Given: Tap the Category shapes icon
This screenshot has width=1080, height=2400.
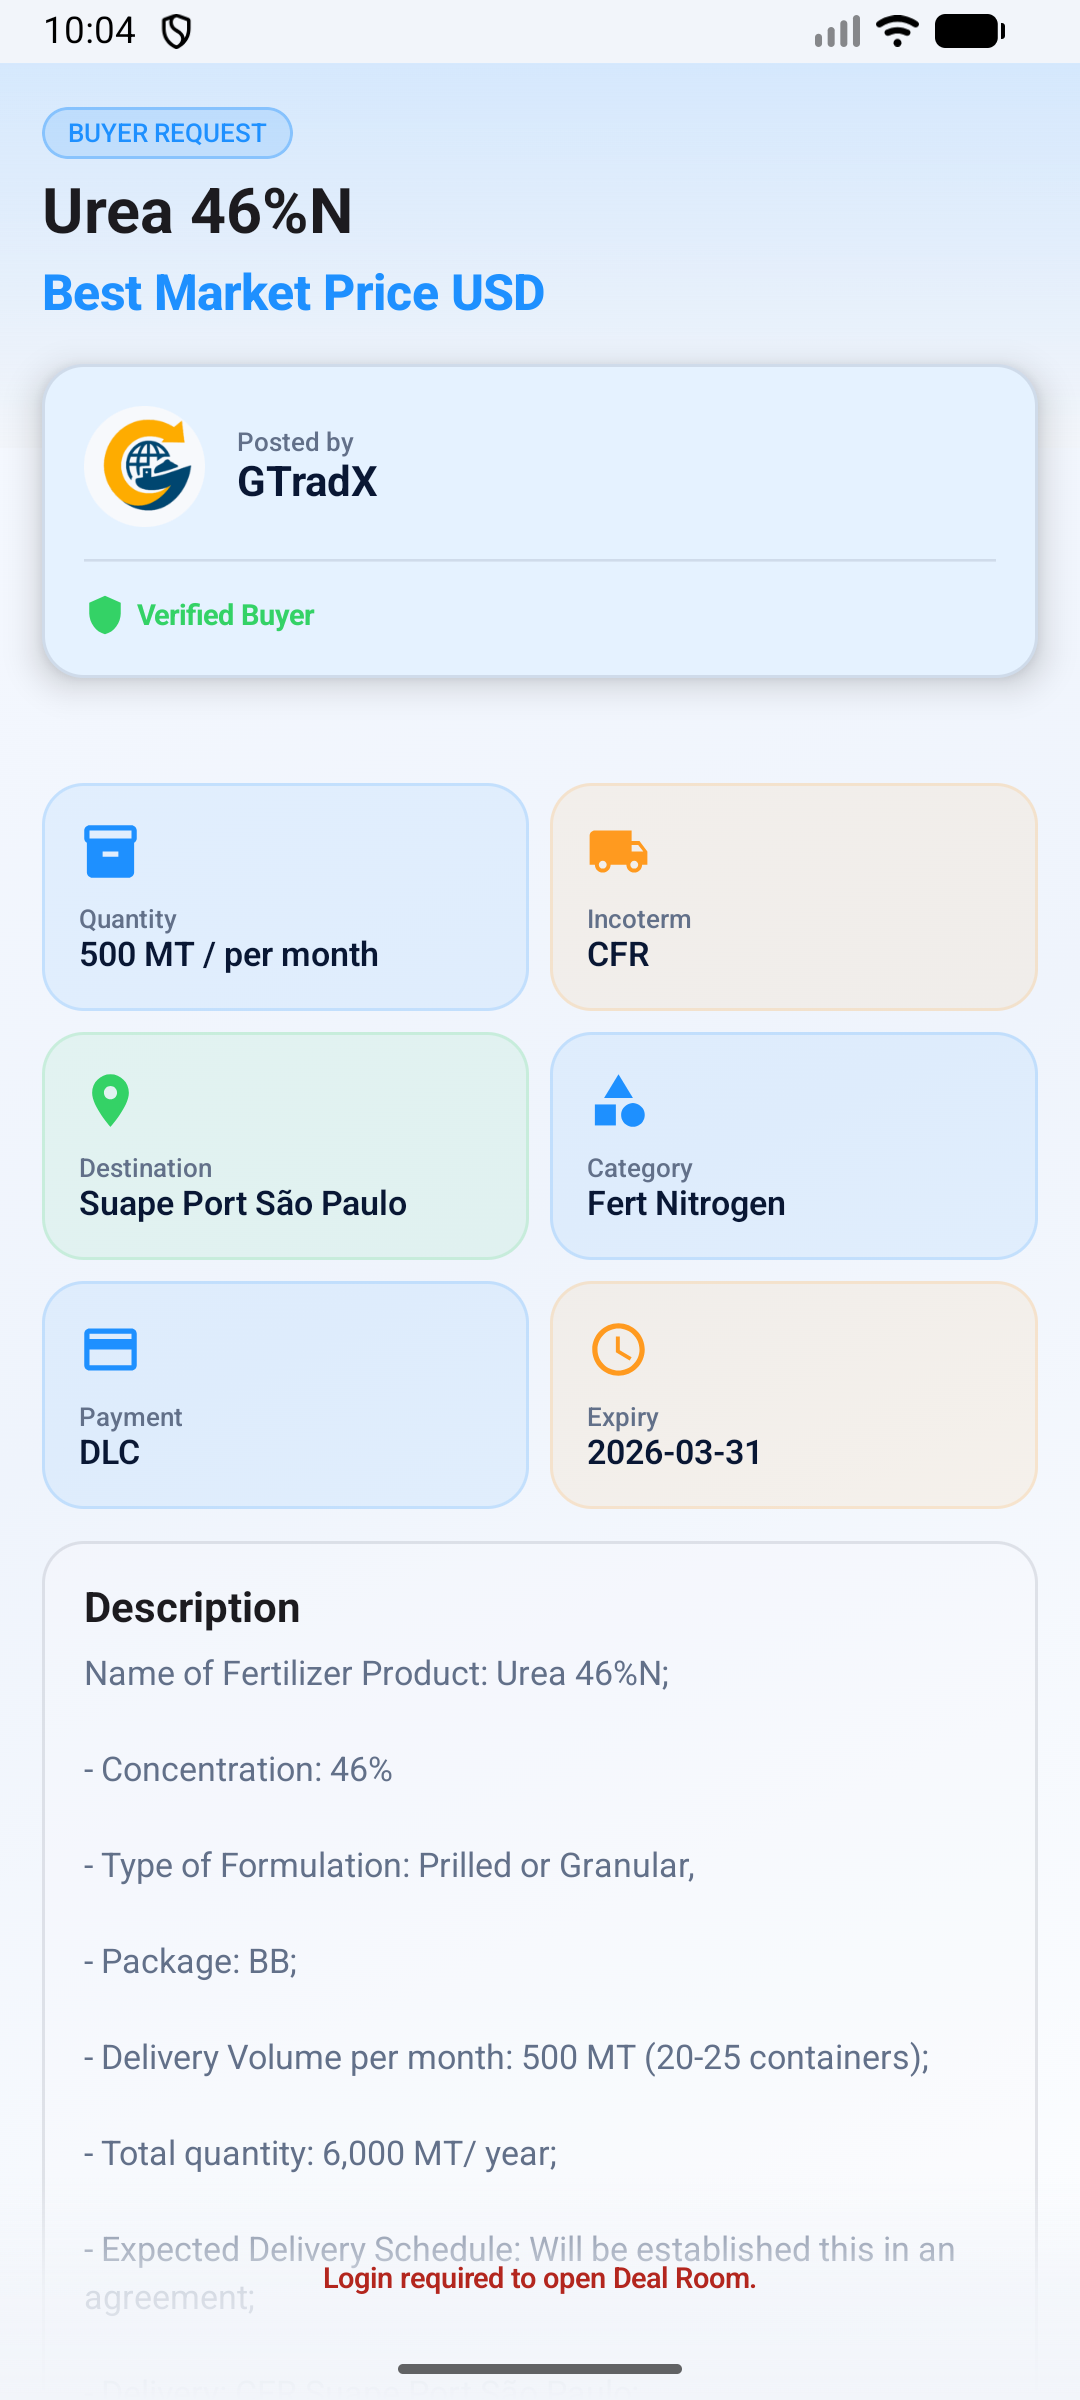Looking at the screenshot, I should click(x=619, y=1100).
